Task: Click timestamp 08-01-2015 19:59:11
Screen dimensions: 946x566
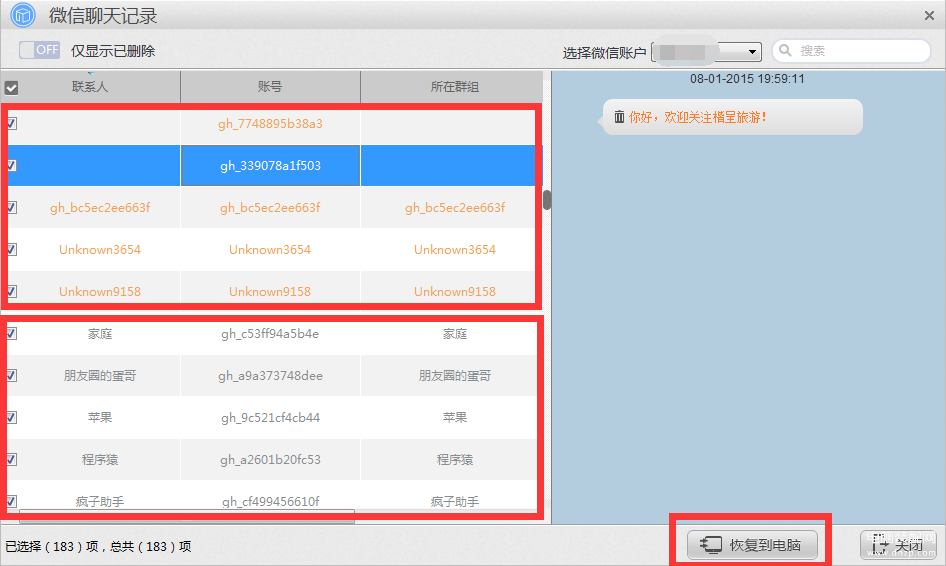Action: pyautogui.click(x=747, y=79)
